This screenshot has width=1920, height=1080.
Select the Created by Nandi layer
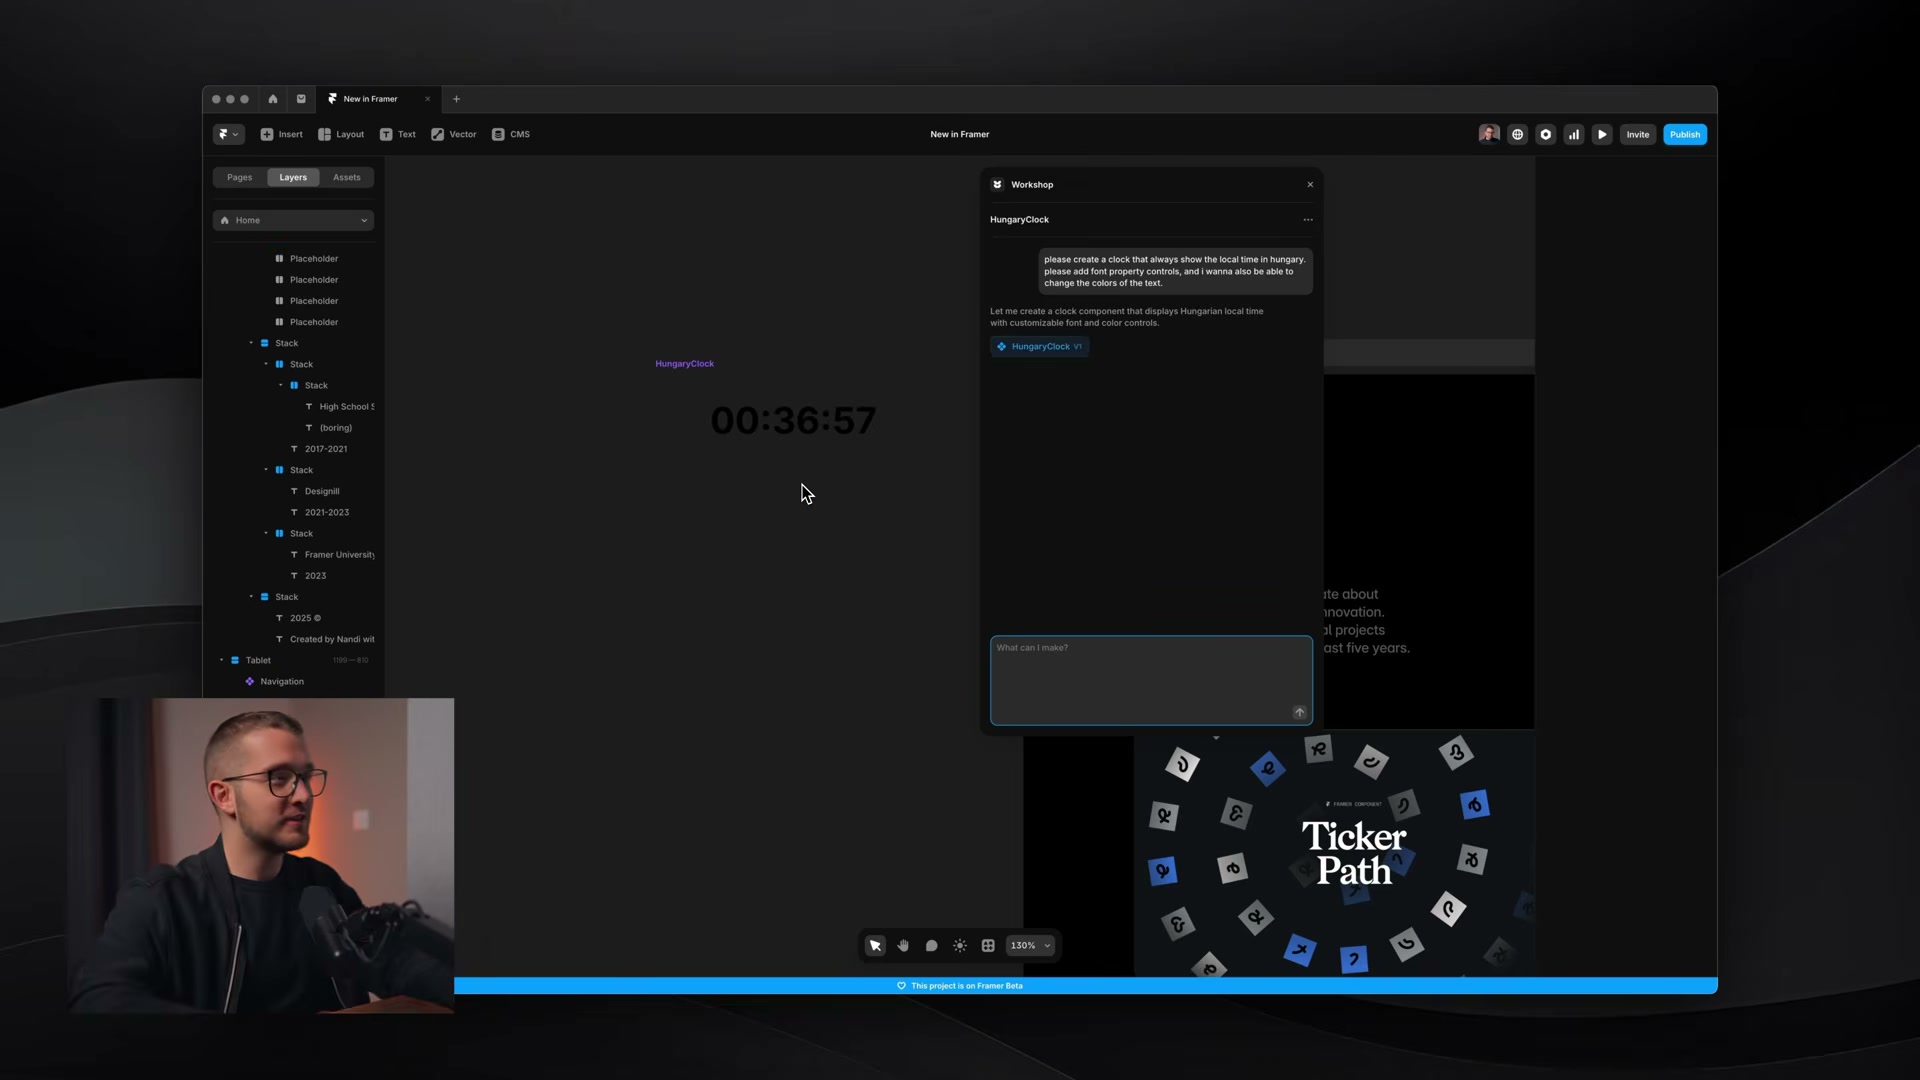[x=332, y=639]
